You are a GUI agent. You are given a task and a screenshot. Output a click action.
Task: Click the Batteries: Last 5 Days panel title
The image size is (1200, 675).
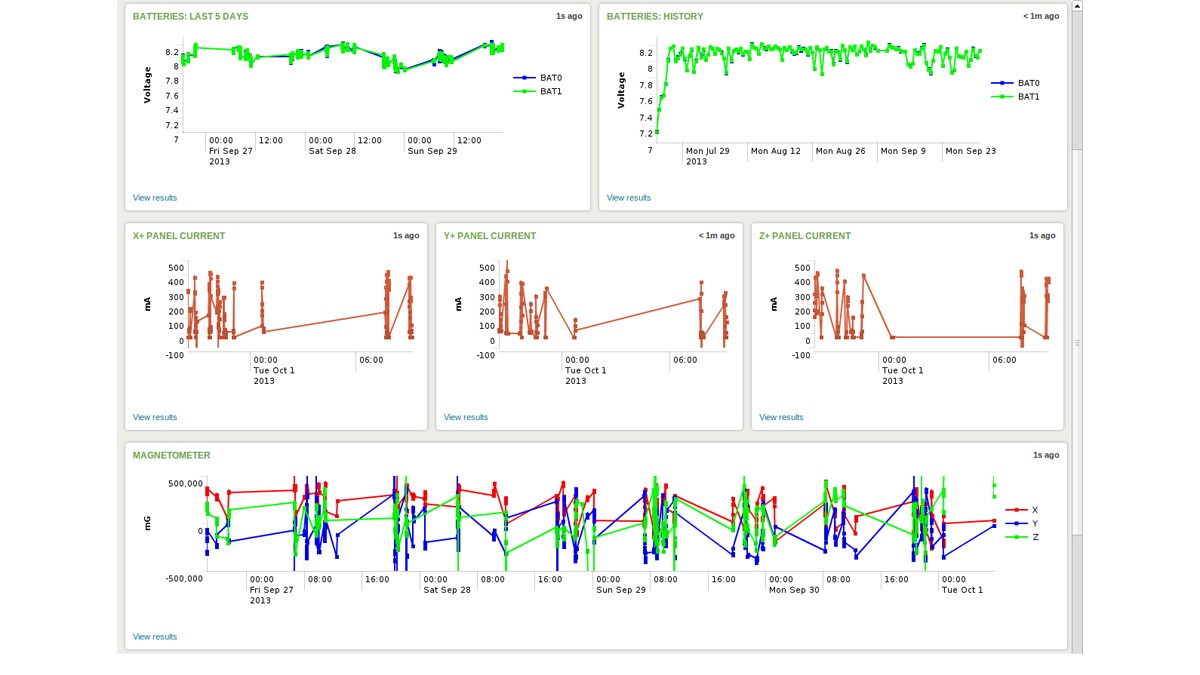click(190, 17)
